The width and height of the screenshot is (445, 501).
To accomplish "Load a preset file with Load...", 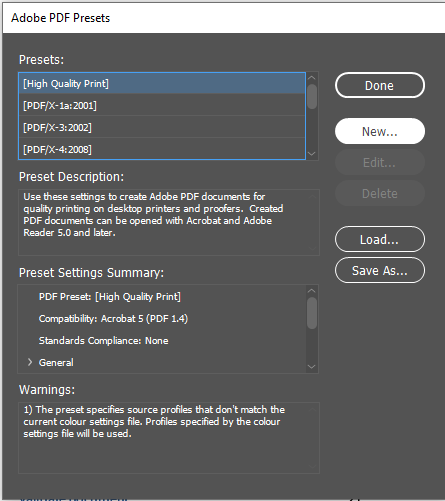I will coord(380,239).
